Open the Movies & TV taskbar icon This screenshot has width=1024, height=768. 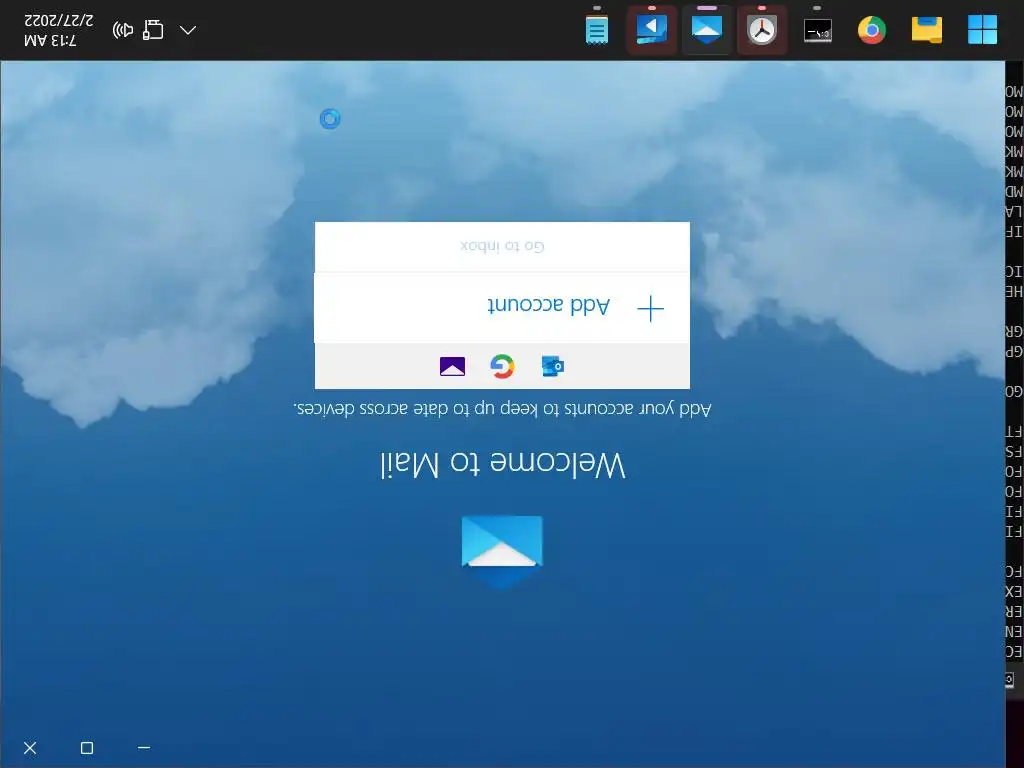tap(651, 30)
